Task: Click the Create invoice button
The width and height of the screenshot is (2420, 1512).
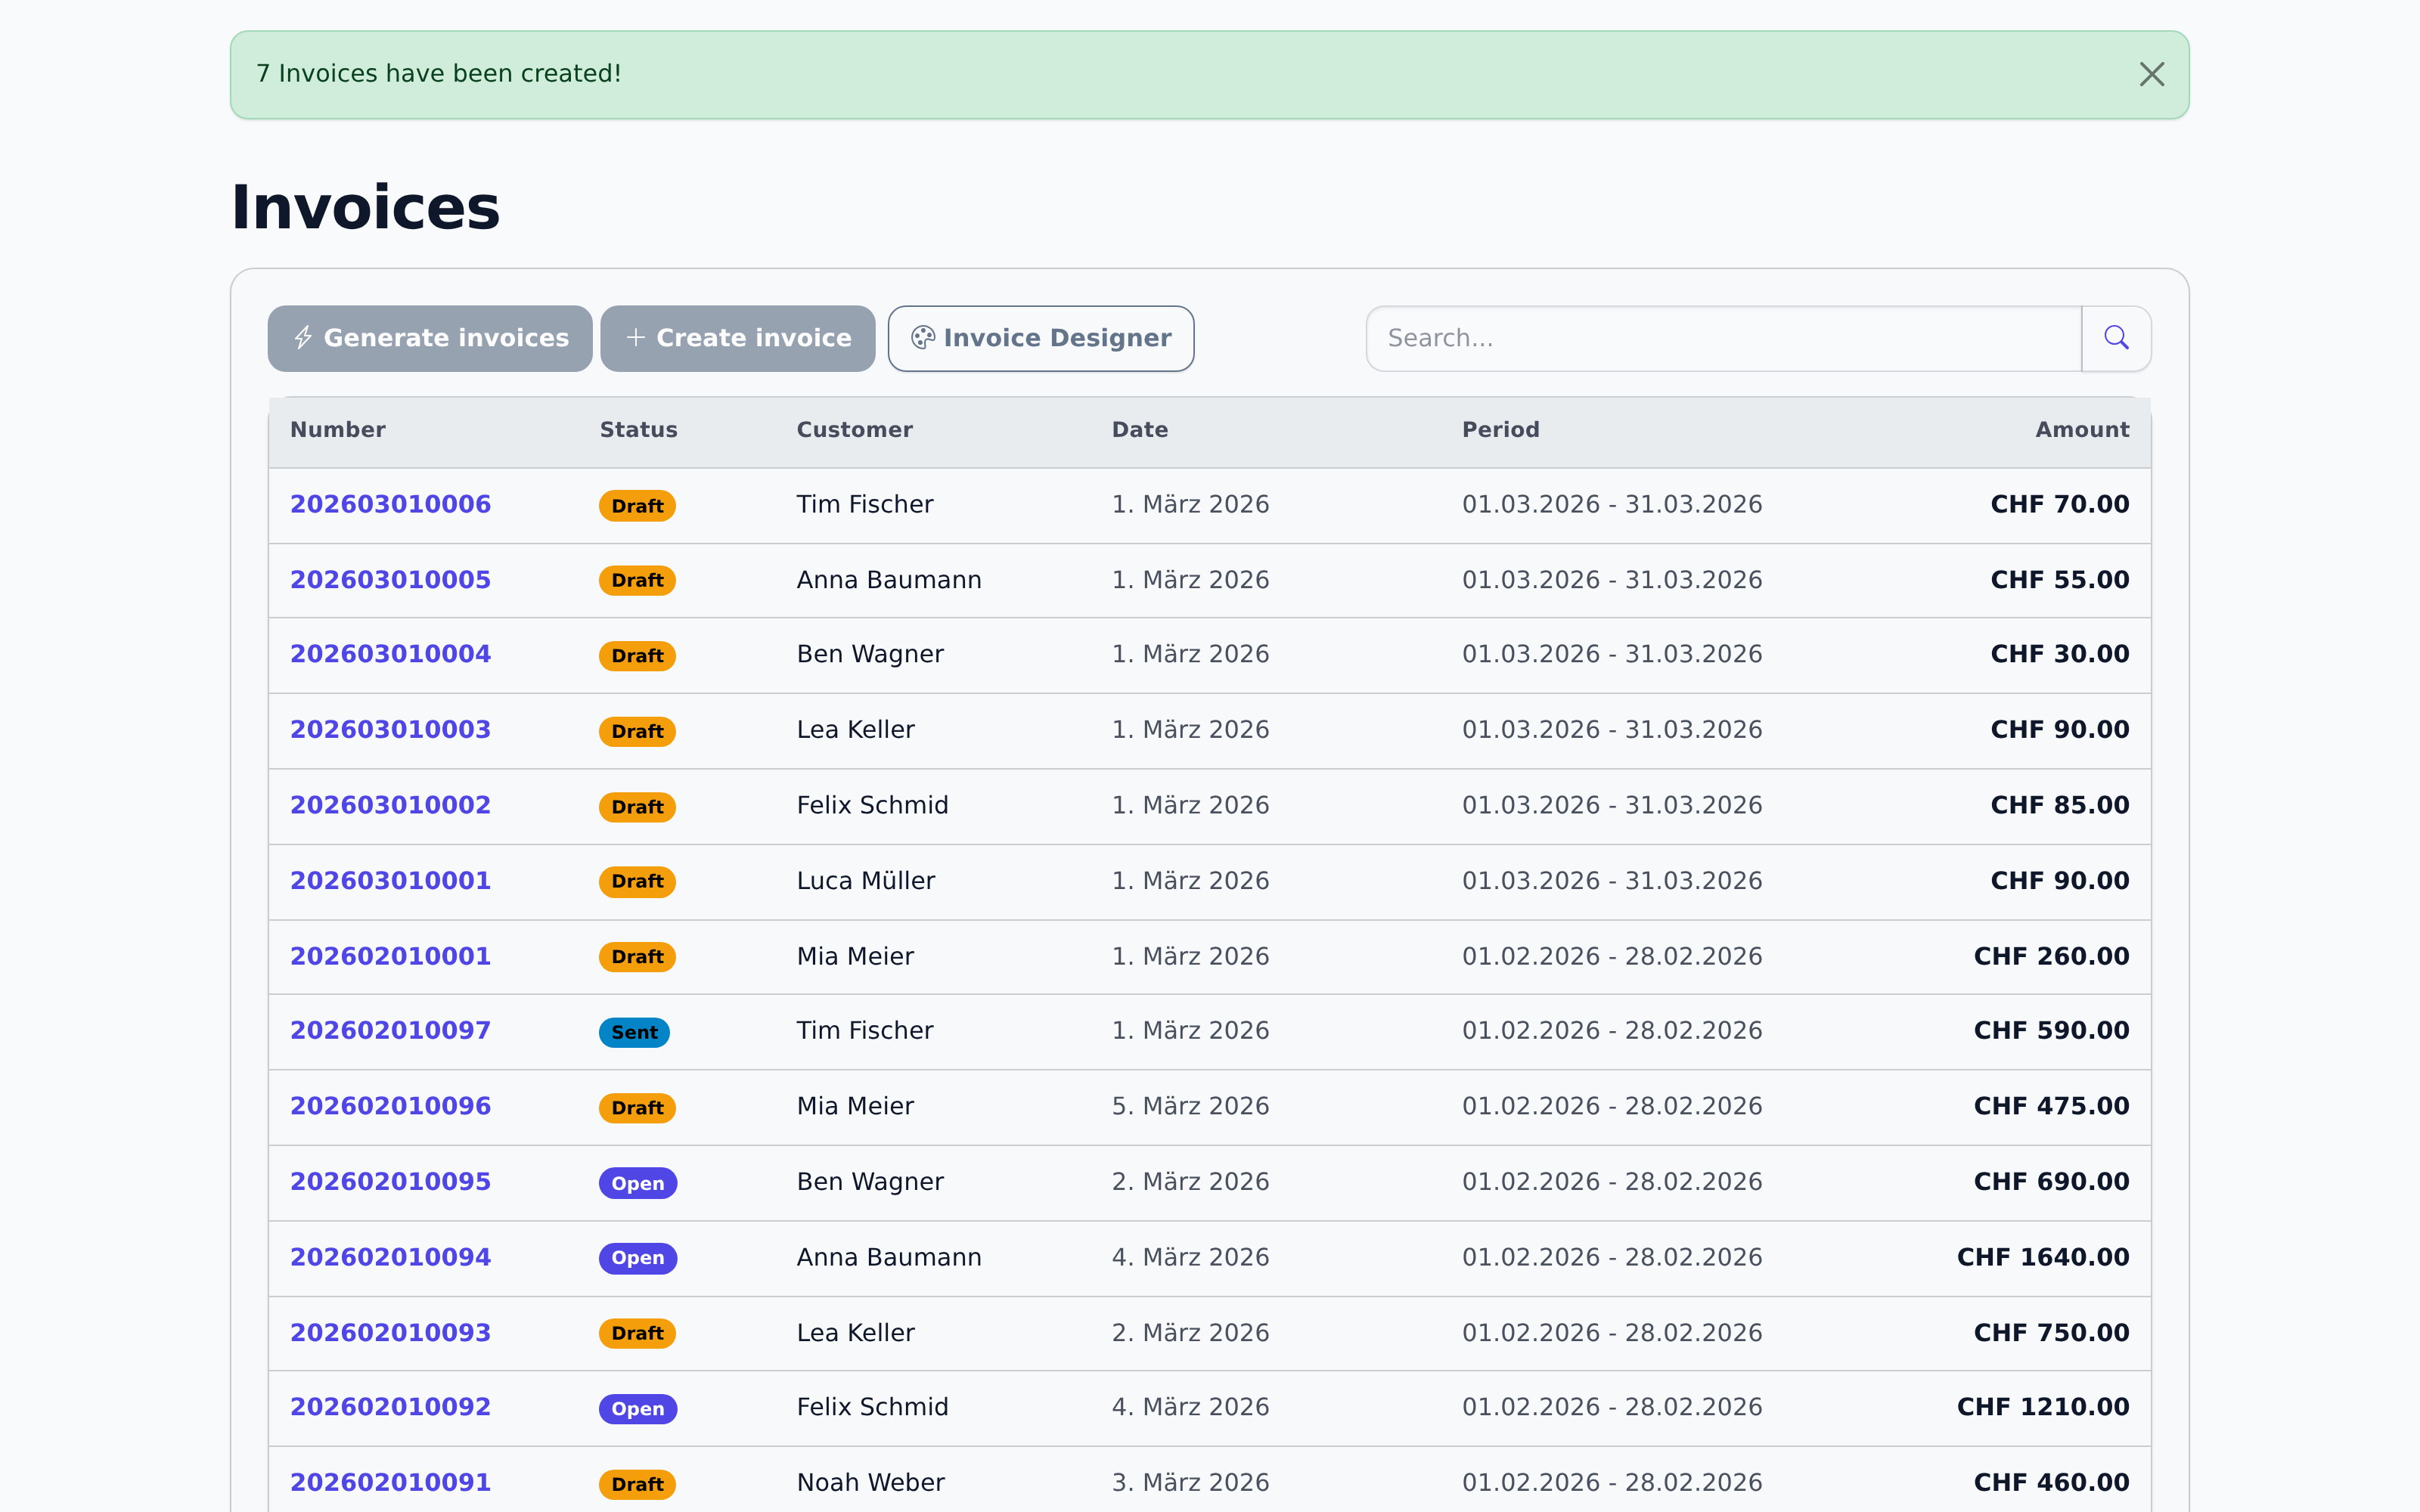Action: [738, 338]
